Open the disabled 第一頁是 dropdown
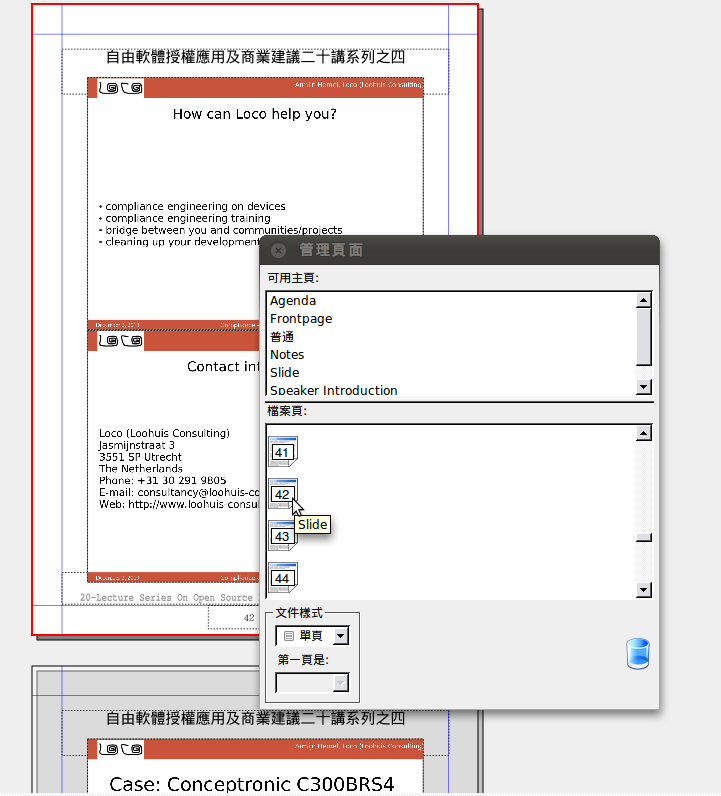This screenshot has width=721, height=796. 312,683
